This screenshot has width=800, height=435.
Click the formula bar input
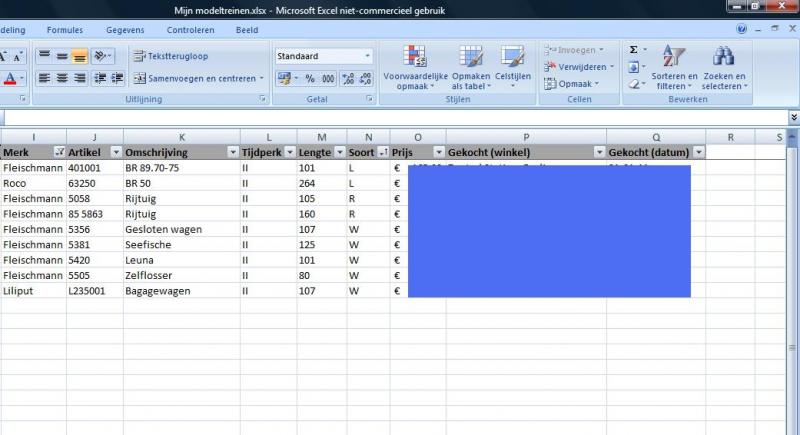(x=395, y=117)
